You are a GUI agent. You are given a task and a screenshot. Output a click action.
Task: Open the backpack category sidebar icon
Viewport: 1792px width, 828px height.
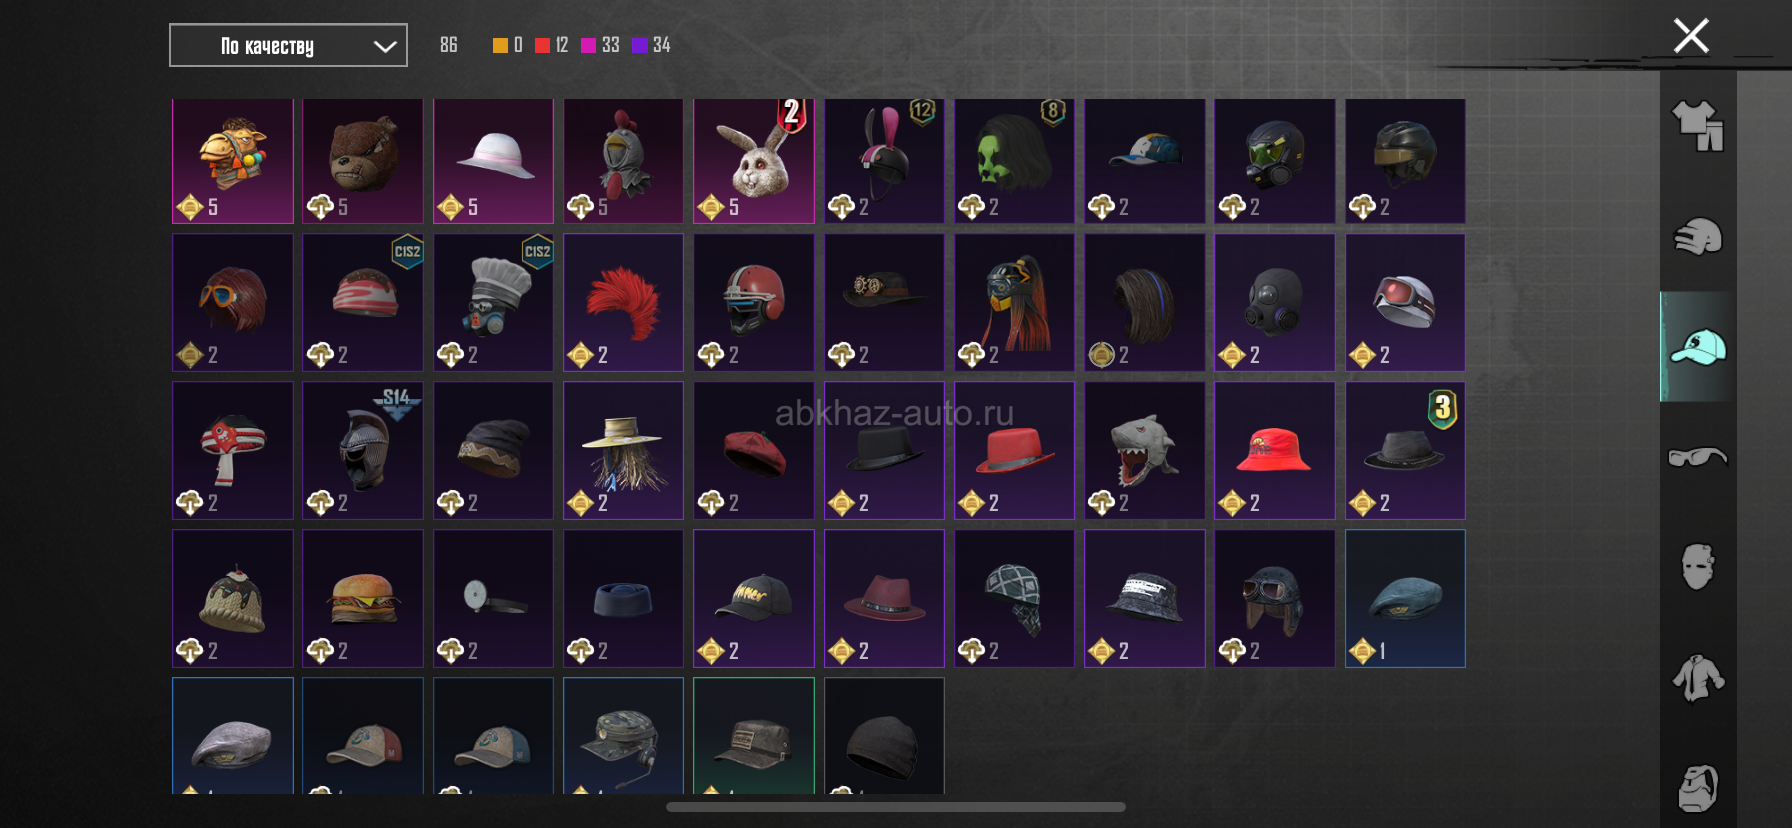coord(1698,789)
